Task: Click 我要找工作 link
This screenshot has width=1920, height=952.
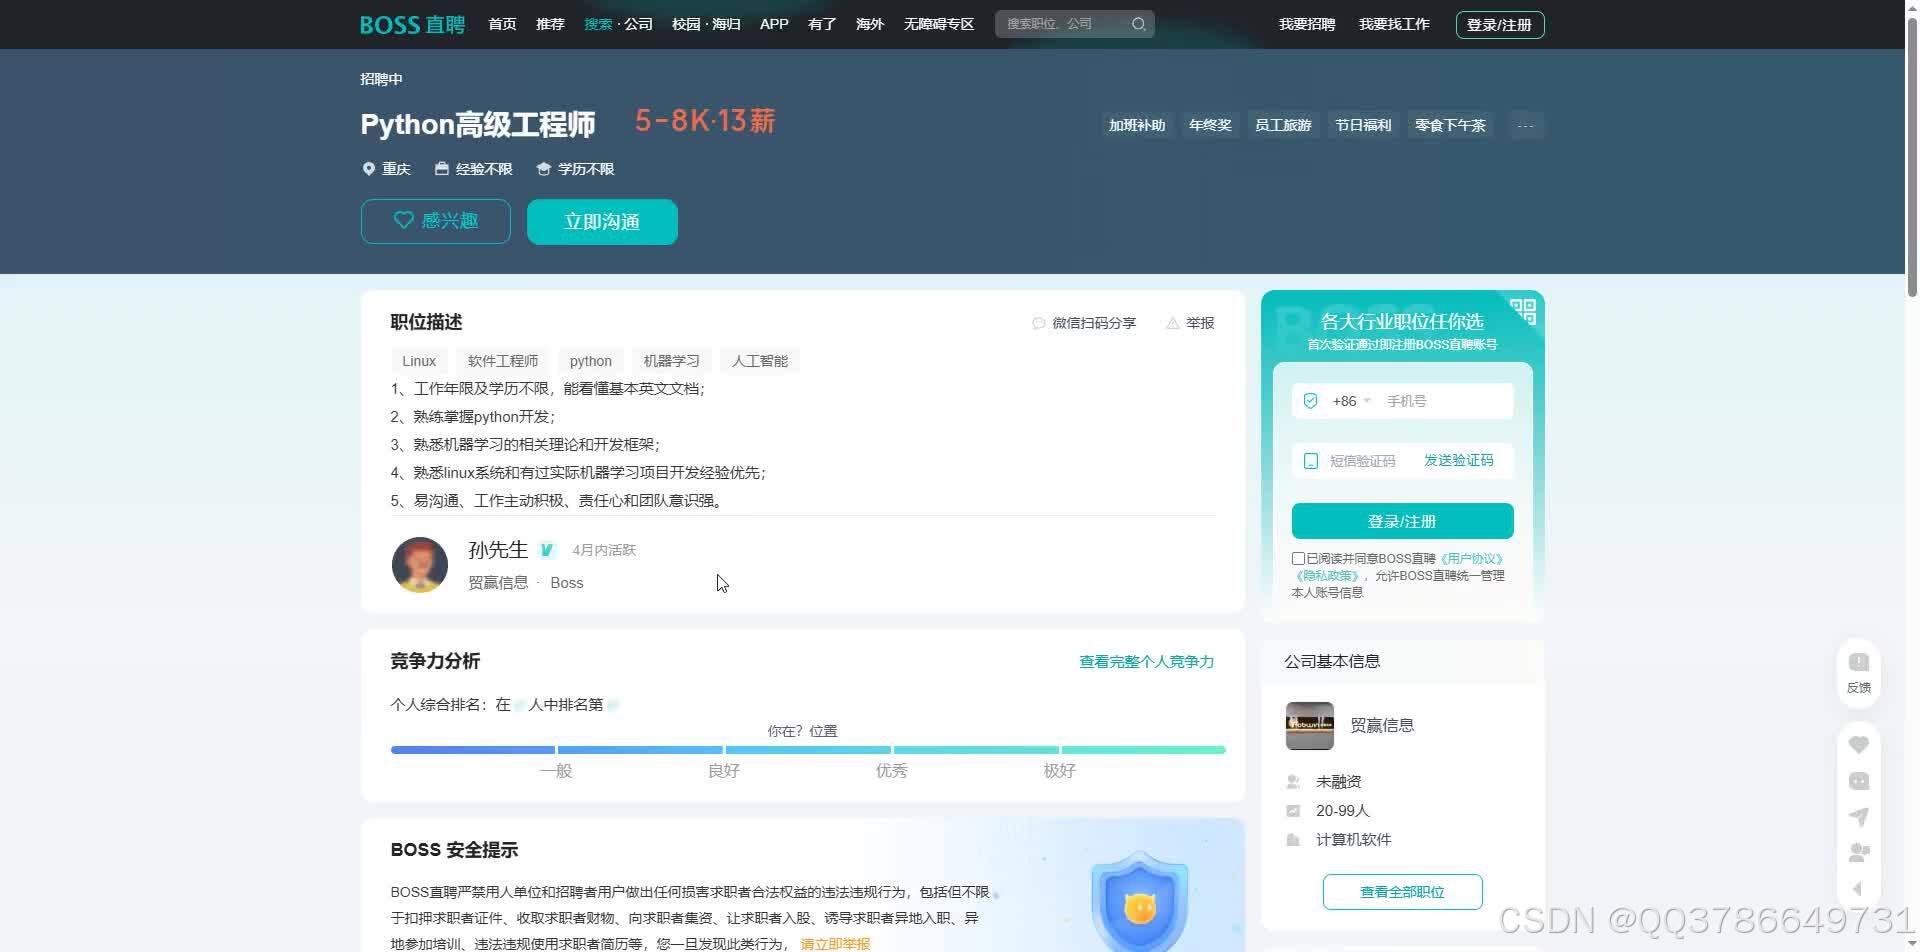Action: [x=1394, y=24]
